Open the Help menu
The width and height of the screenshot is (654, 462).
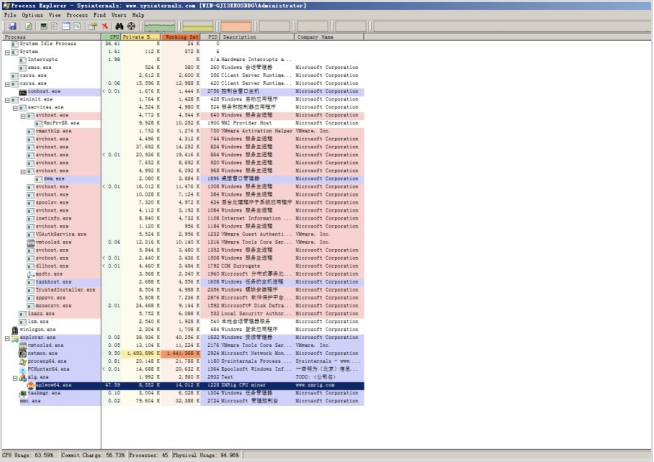click(138, 15)
